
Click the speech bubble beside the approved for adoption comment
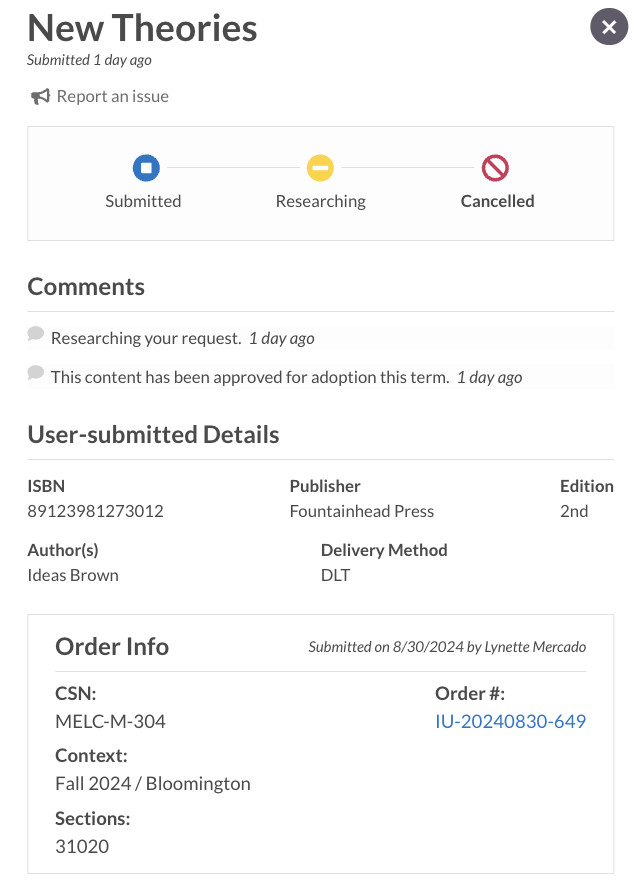(x=36, y=373)
